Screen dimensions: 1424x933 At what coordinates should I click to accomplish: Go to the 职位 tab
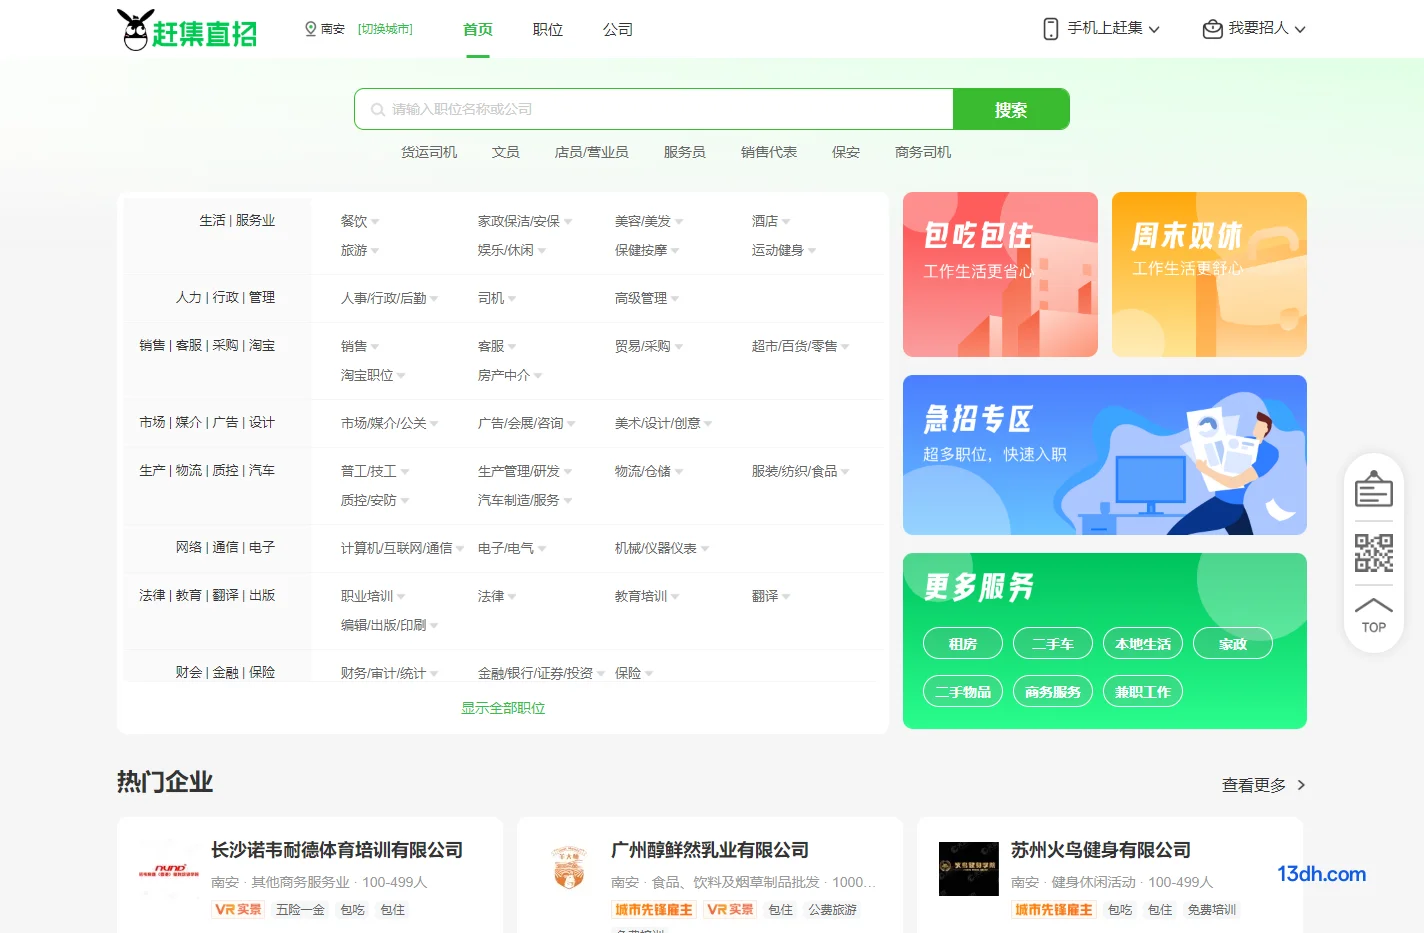point(548,29)
